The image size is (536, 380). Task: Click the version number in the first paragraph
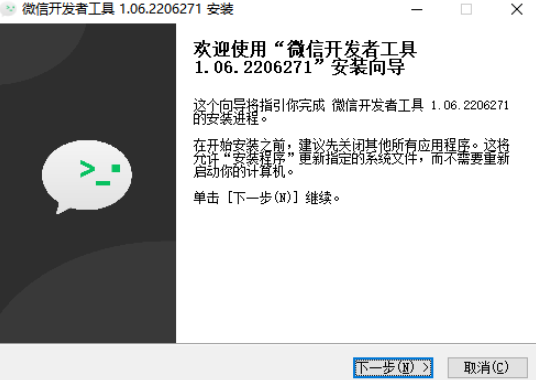[470, 106]
